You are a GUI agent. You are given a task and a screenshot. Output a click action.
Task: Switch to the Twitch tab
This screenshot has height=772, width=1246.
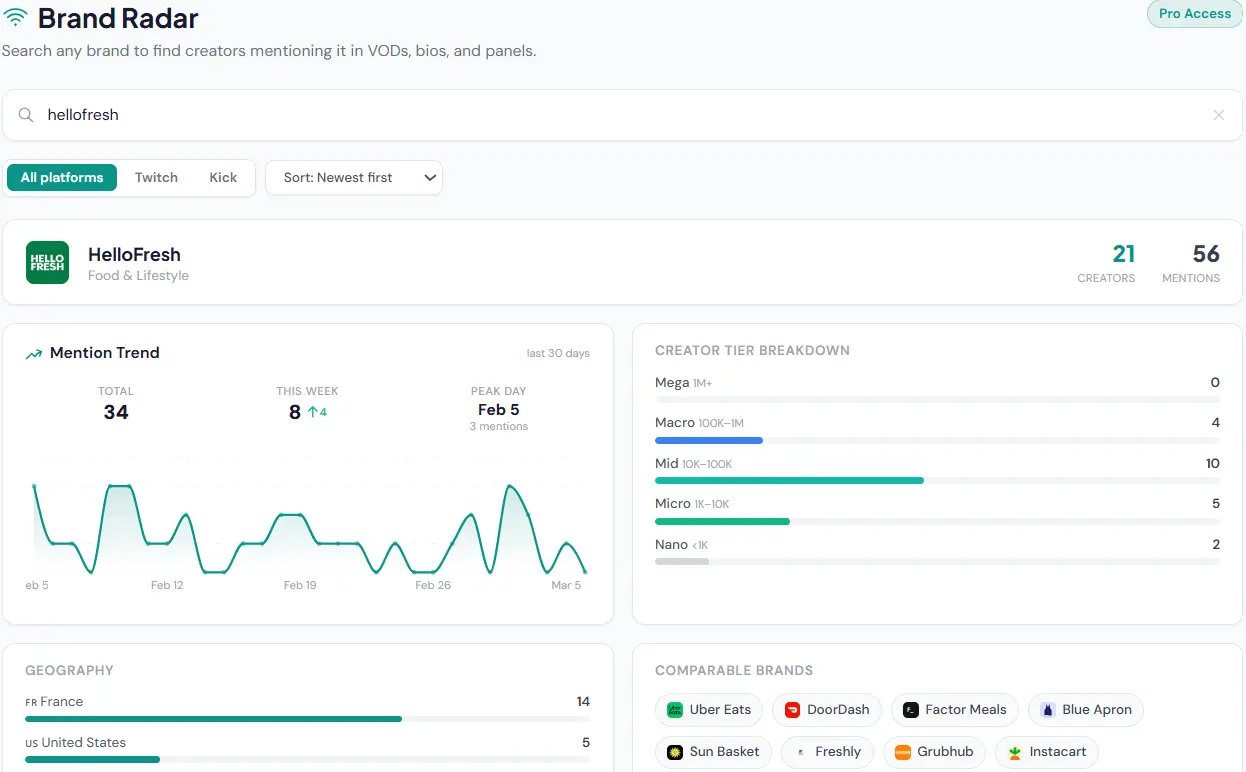pyautogui.click(x=156, y=177)
